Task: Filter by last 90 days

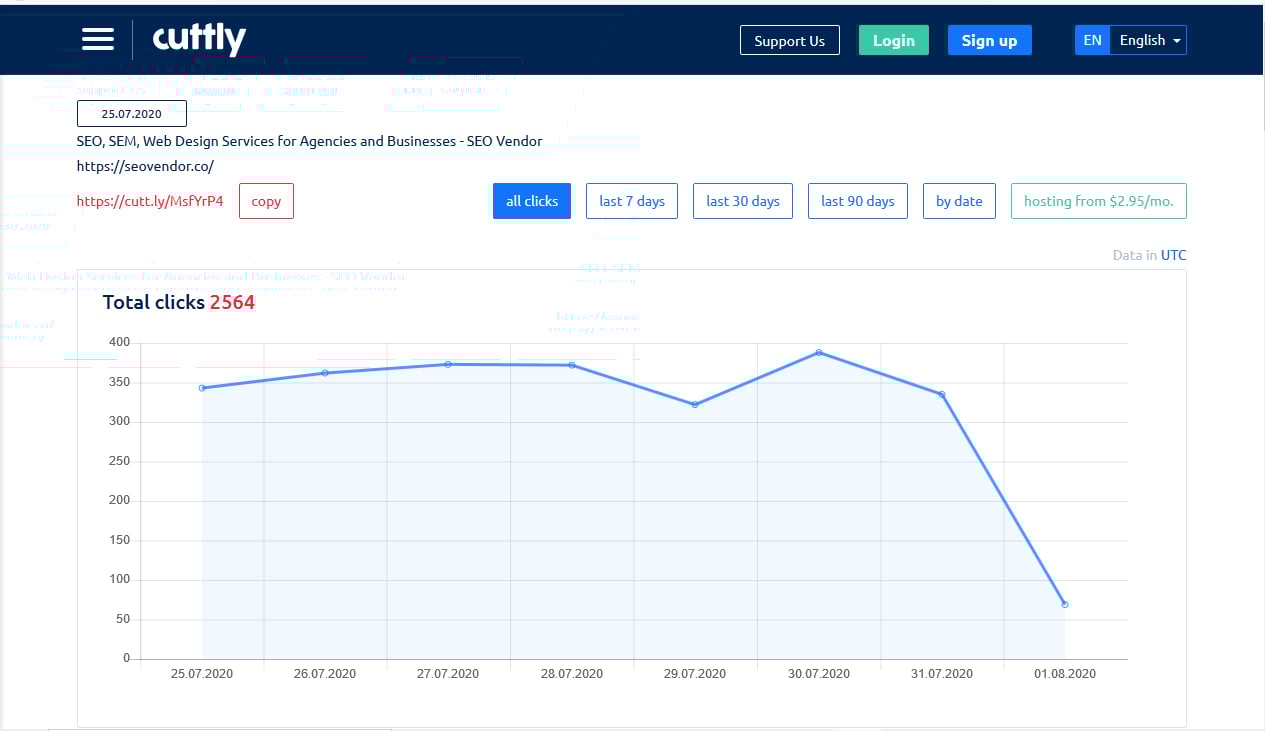Action: click(858, 201)
